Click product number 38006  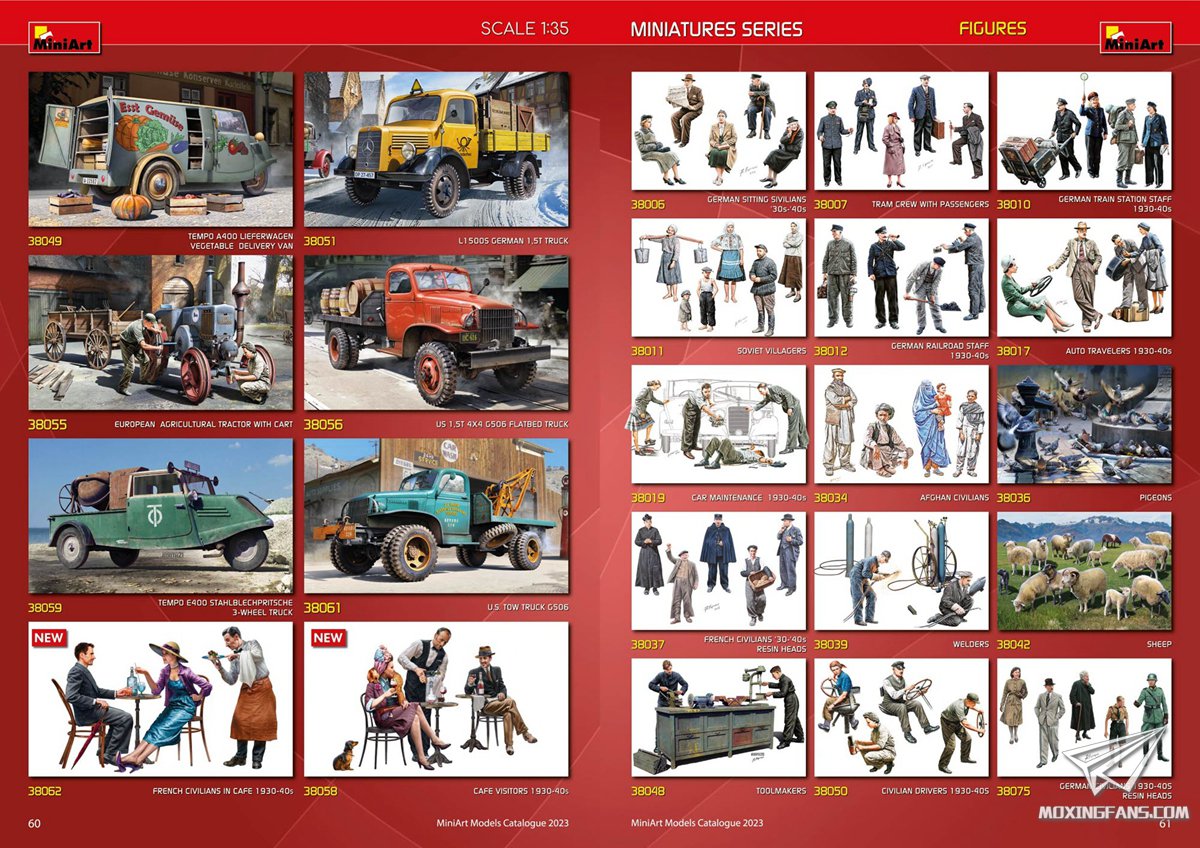pos(648,204)
